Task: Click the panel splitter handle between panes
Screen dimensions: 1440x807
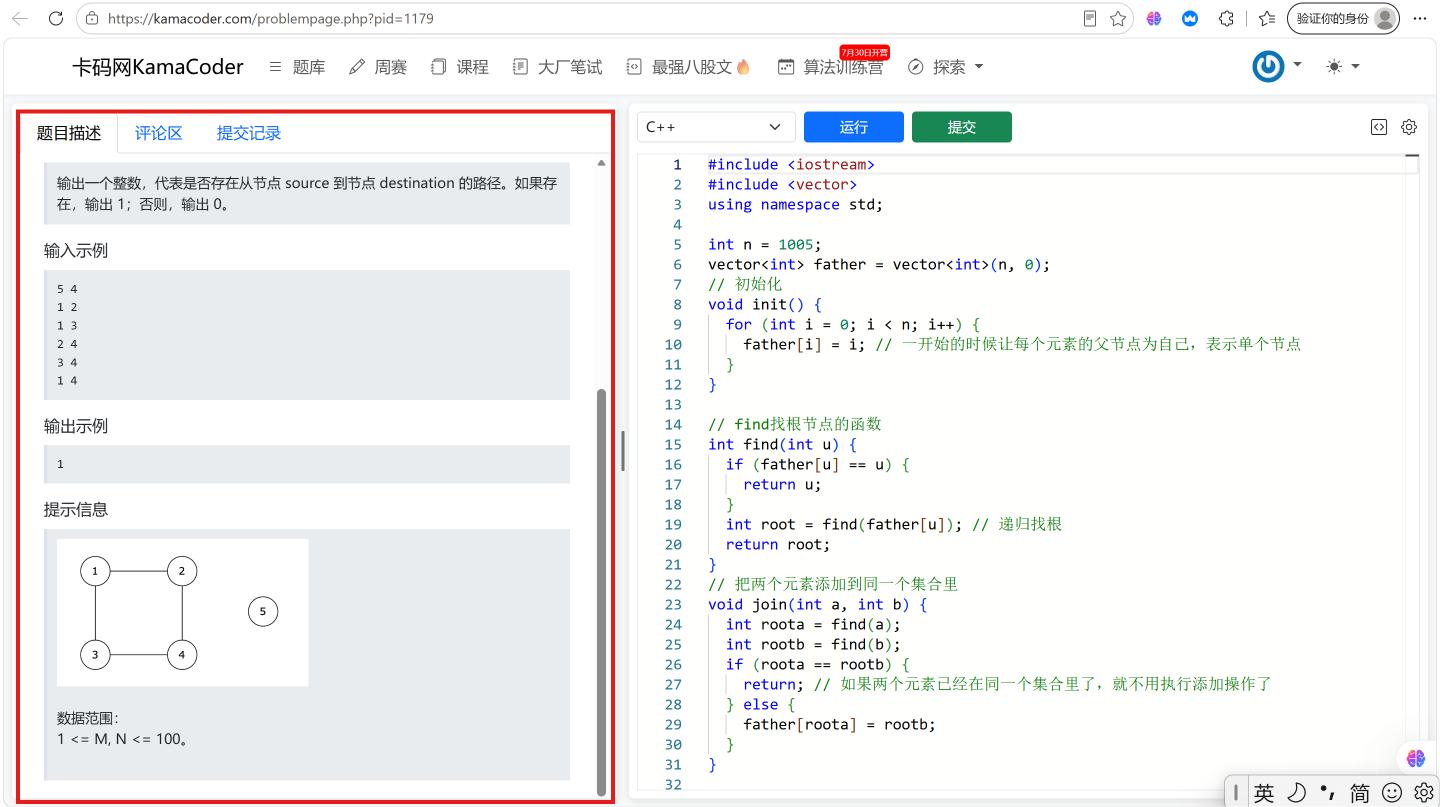Action: (x=622, y=451)
